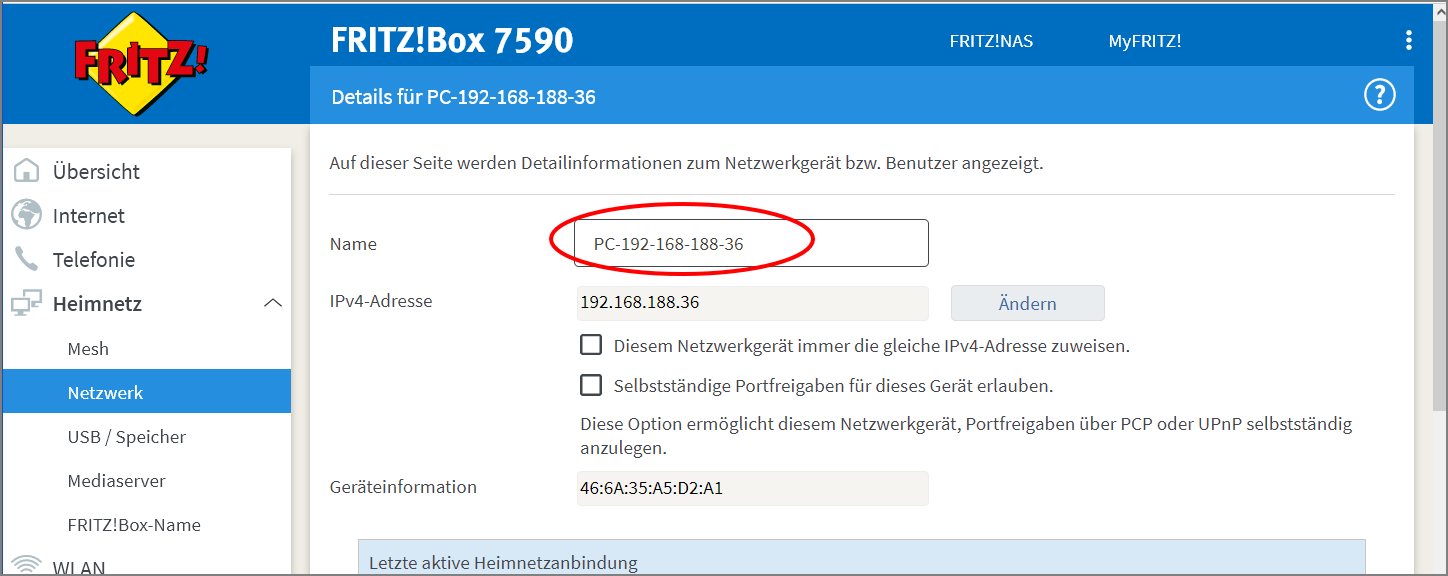This screenshot has width=1448, height=576.
Task: Open the help question mark icon
Action: (1380, 96)
